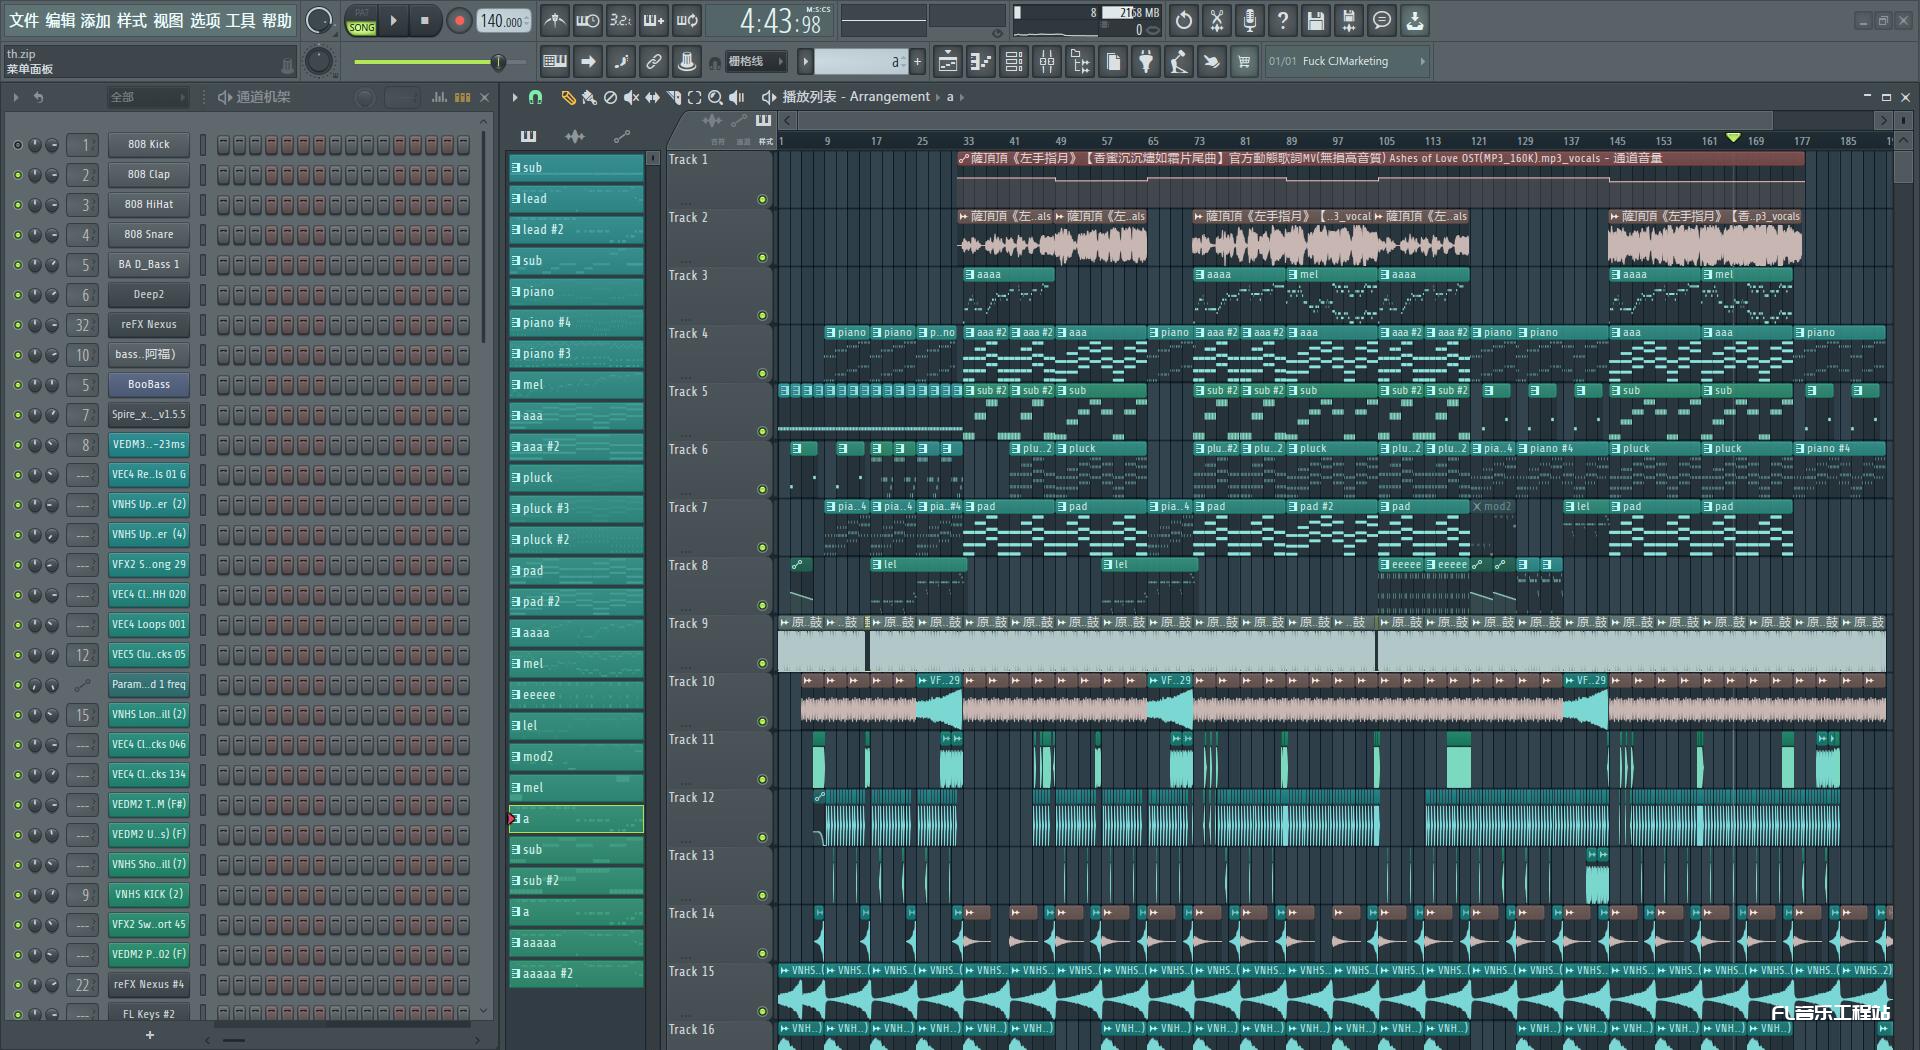1920x1050 pixels.
Task: Toggle mute LED for Deep2 channel
Action: pyautogui.click(x=17, y=295)
